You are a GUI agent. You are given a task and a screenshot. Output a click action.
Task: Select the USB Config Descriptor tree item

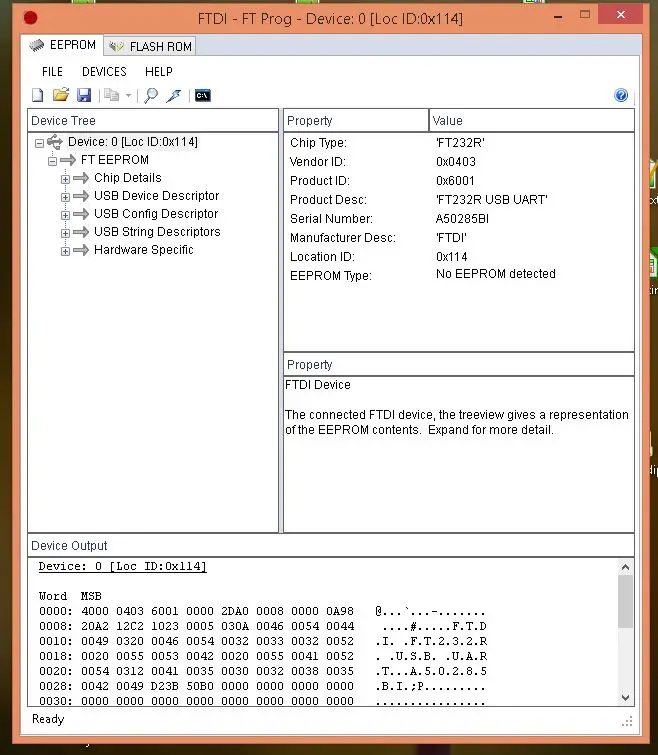pos(156,214)
